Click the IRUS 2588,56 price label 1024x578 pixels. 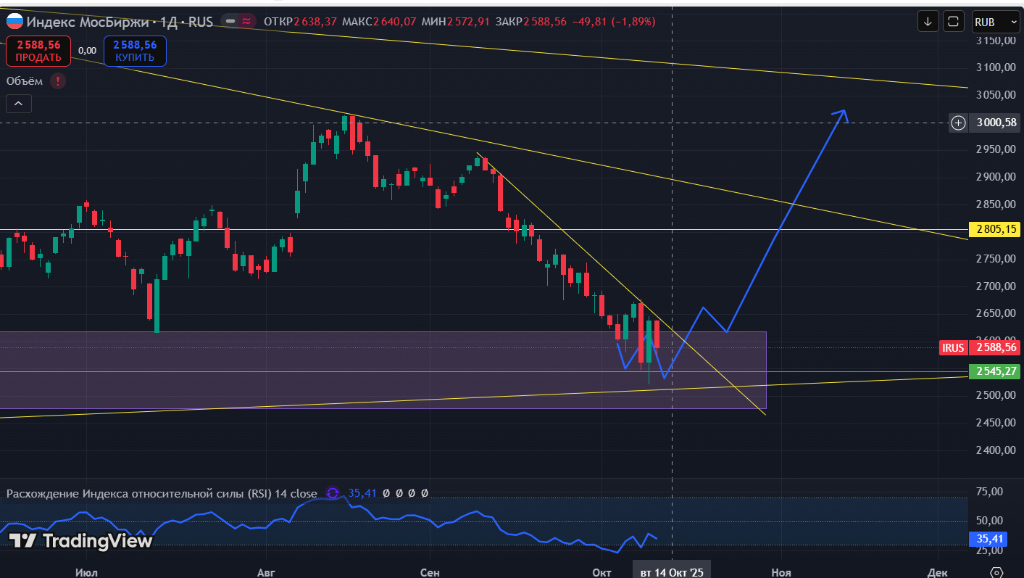[979, 347]
